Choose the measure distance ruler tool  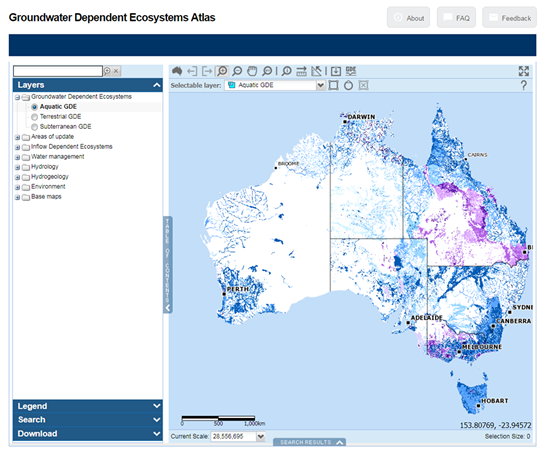coord(301,71)
